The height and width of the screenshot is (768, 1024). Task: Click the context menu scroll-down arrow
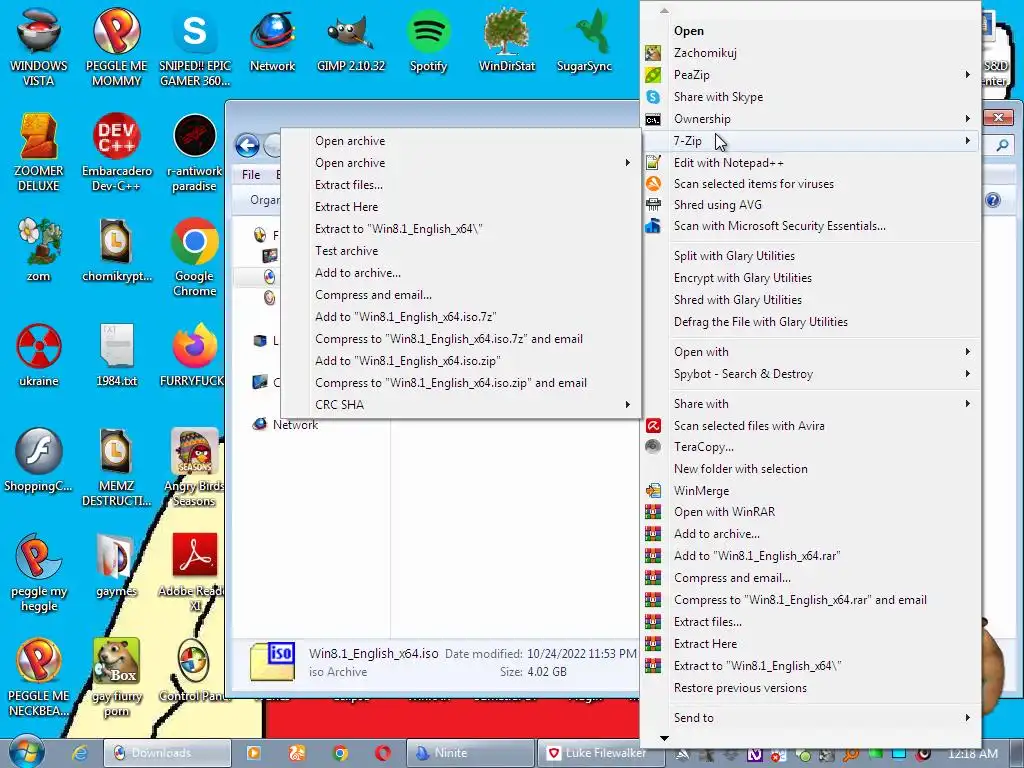(664, 738)
